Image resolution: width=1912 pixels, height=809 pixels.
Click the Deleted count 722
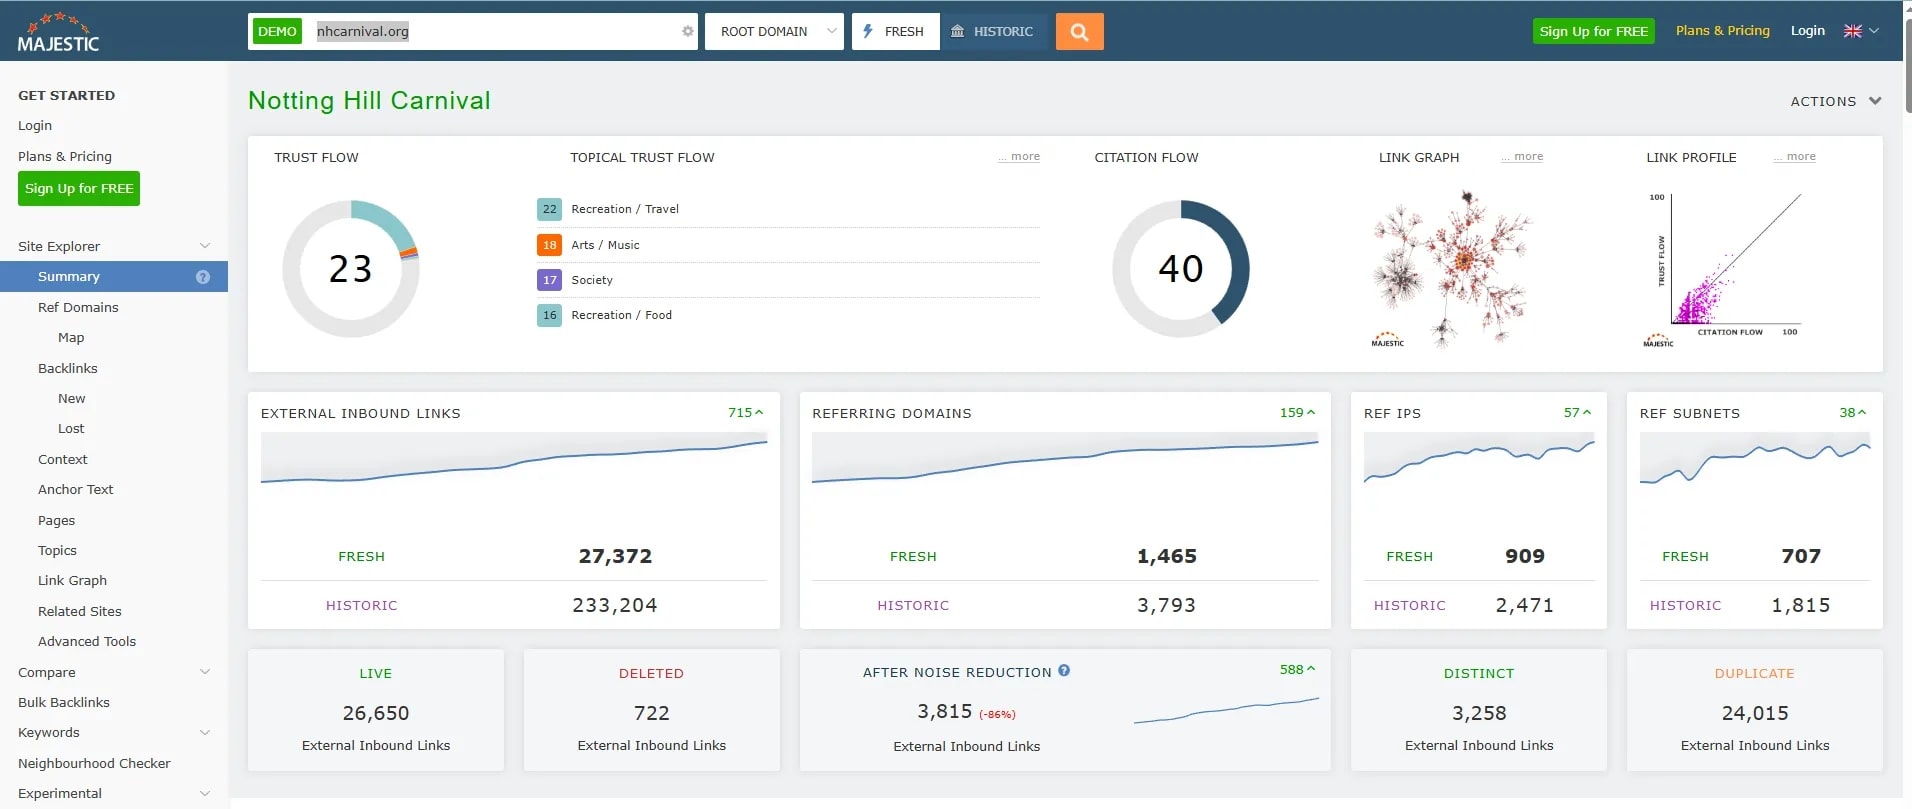pyautogui.click(x=651, y=713)
